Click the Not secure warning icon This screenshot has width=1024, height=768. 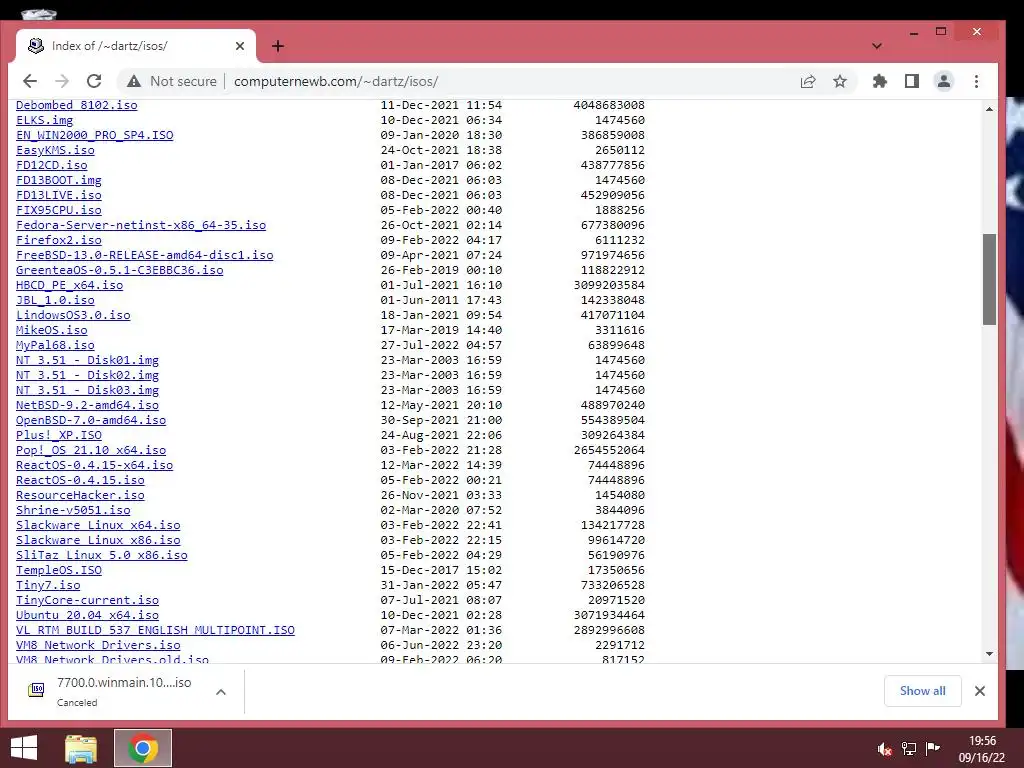(x=134, y=81)
